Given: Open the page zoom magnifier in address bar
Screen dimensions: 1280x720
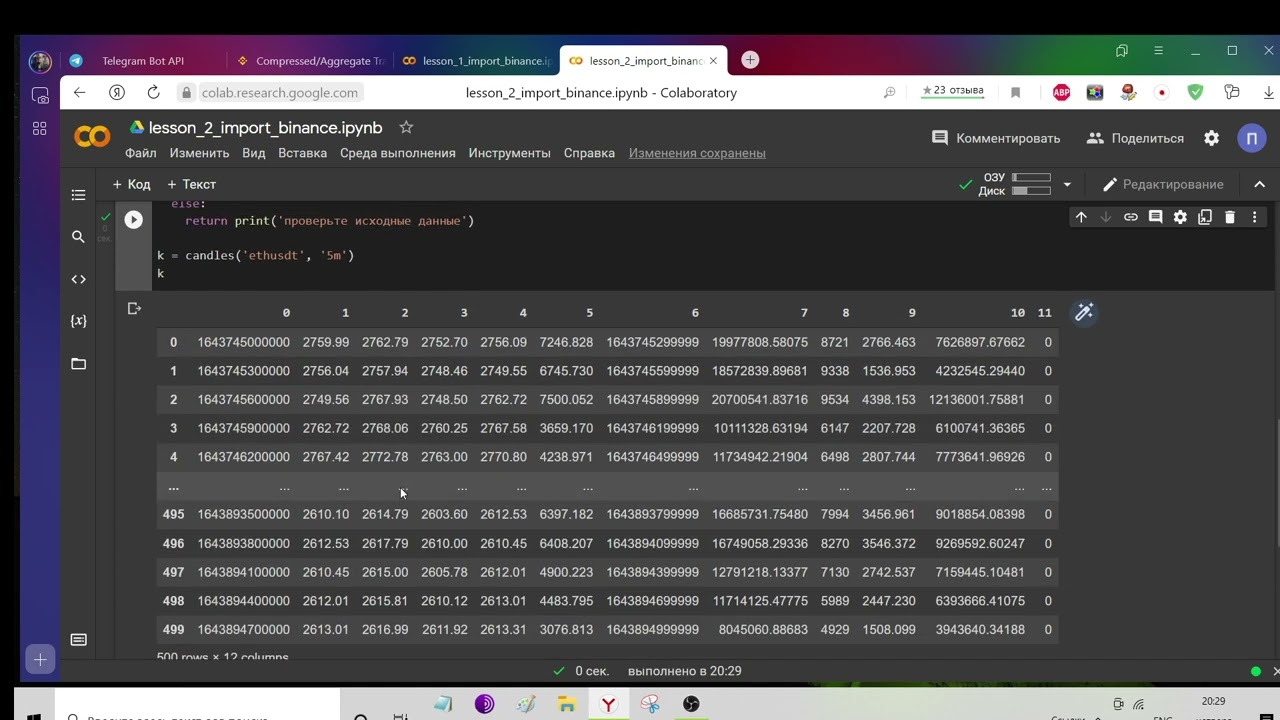Looking at the screenshot, I should click(x=889, y=92).
